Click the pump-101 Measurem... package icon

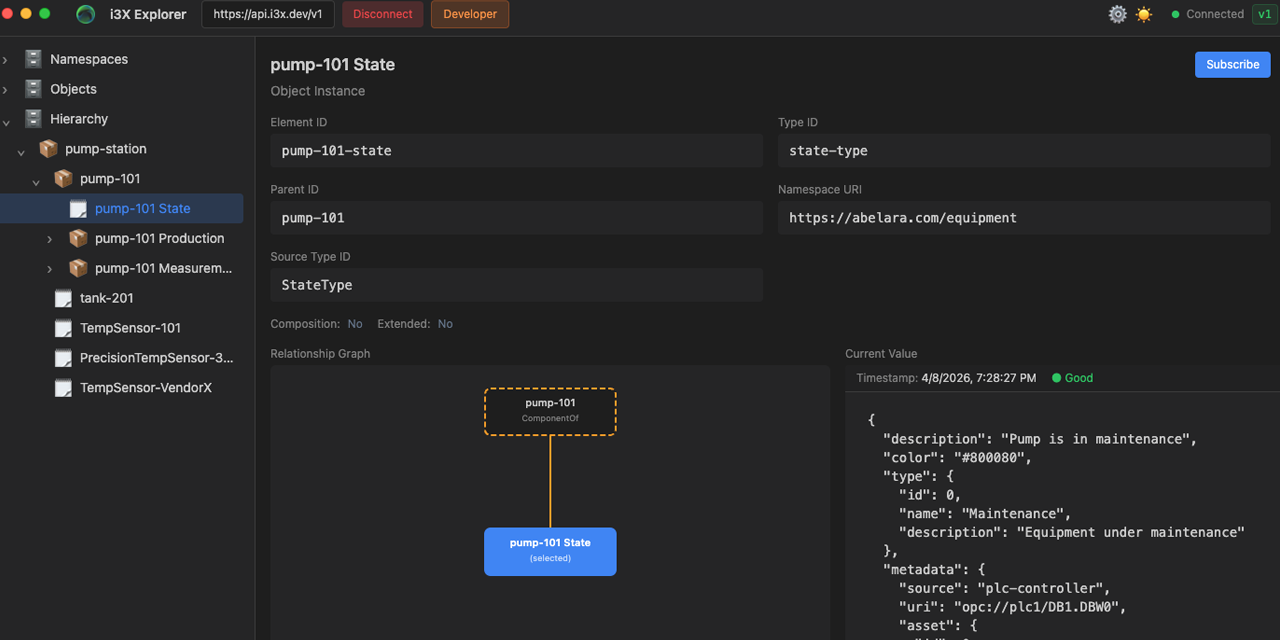[x=78, y=269]
